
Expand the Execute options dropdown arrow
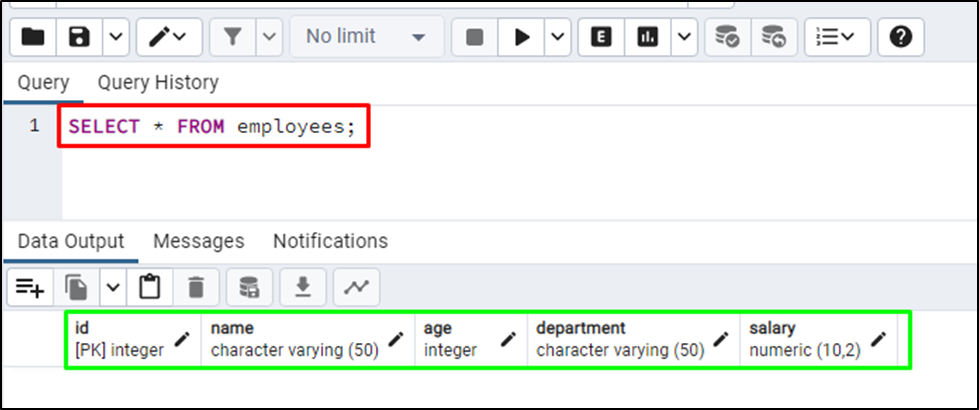click(556, 37)
